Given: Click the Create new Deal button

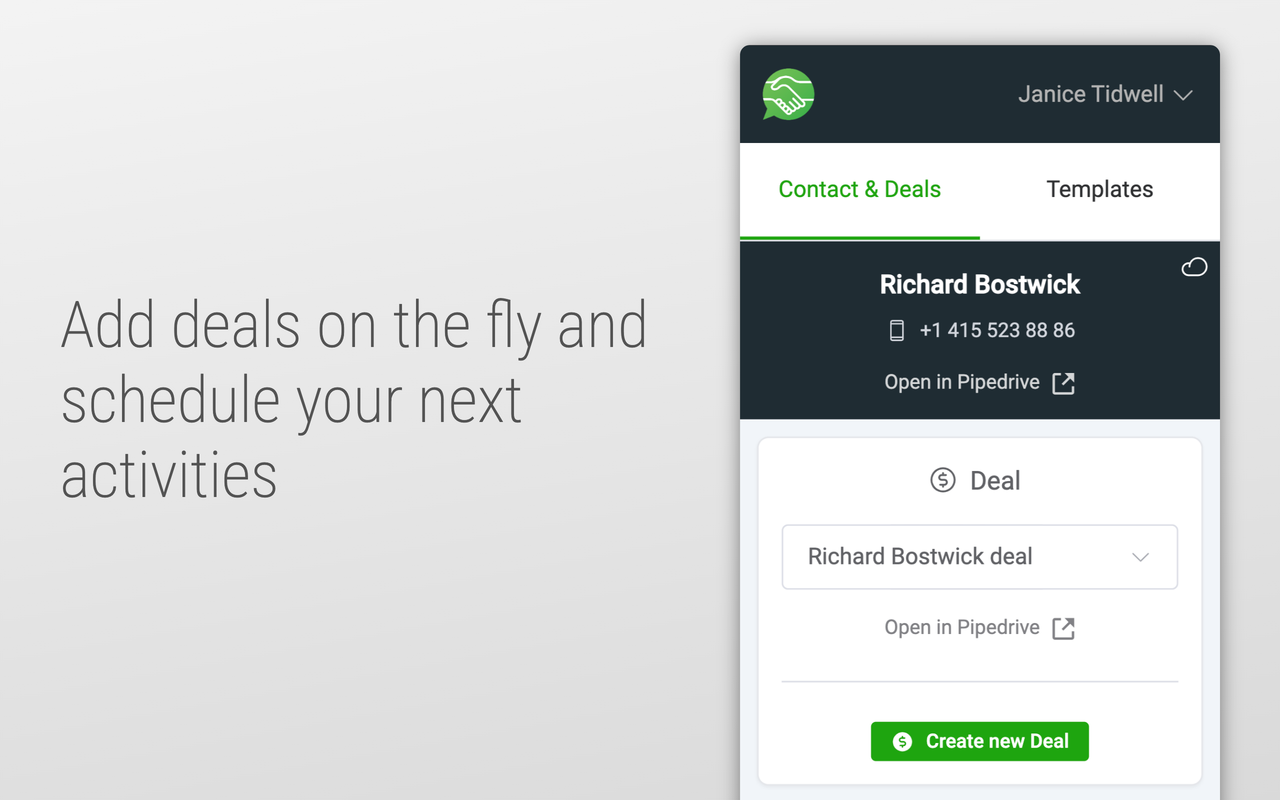Looking at the screenshot, I should [x=979, y=741].
